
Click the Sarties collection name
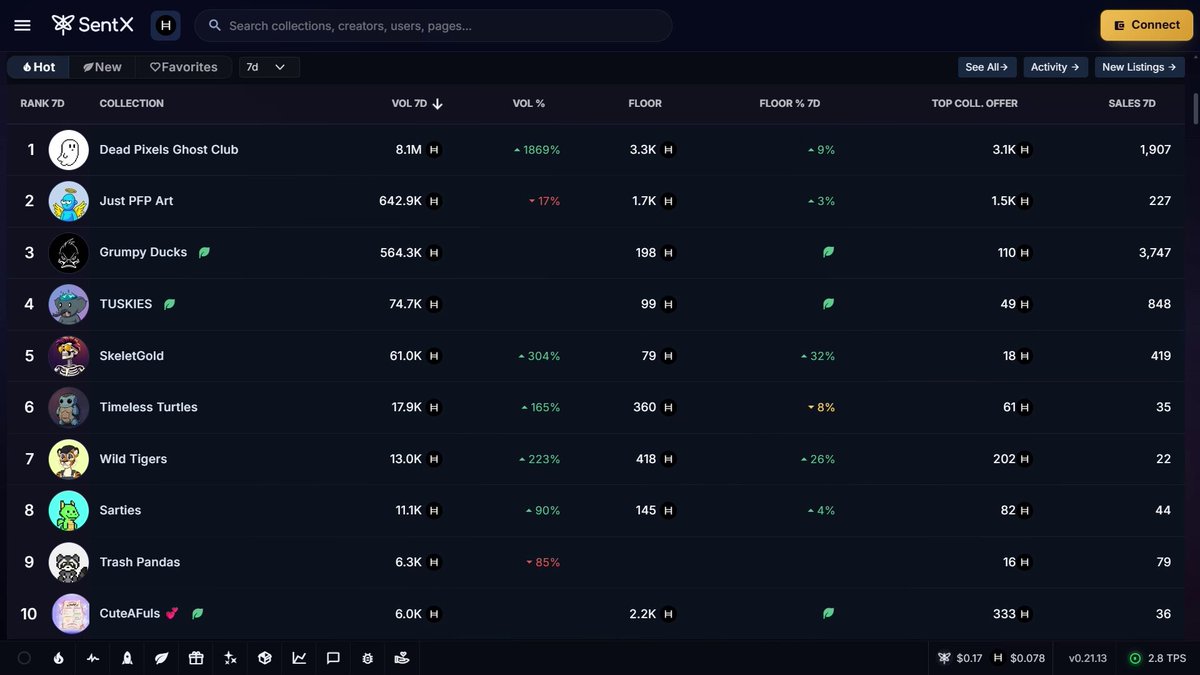click(120, 510)
